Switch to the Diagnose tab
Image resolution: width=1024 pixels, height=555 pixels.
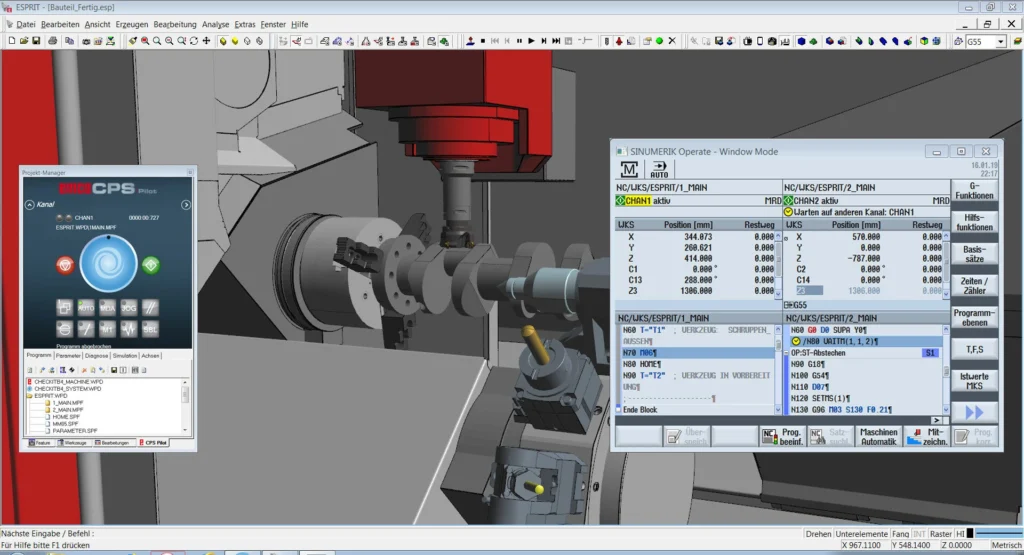pos(97,355)
